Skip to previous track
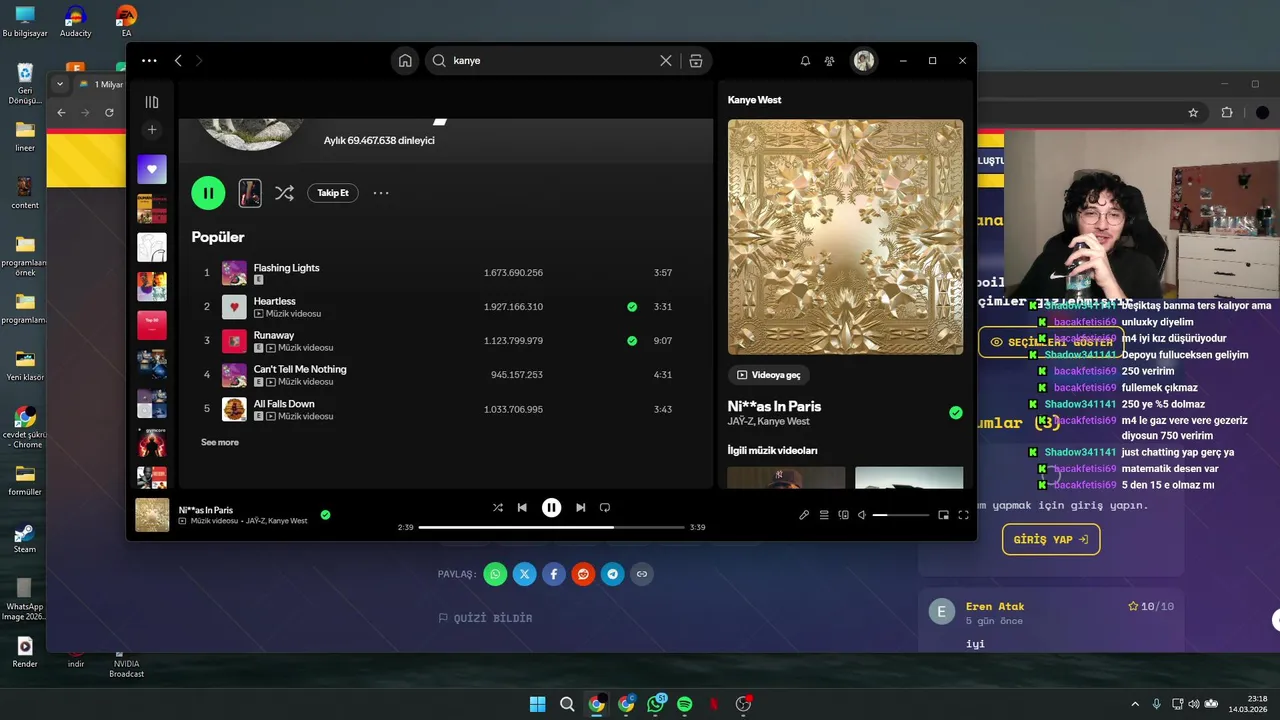Image resolution: width=1280 pixels, height=720 pixels. click(522, 508)
